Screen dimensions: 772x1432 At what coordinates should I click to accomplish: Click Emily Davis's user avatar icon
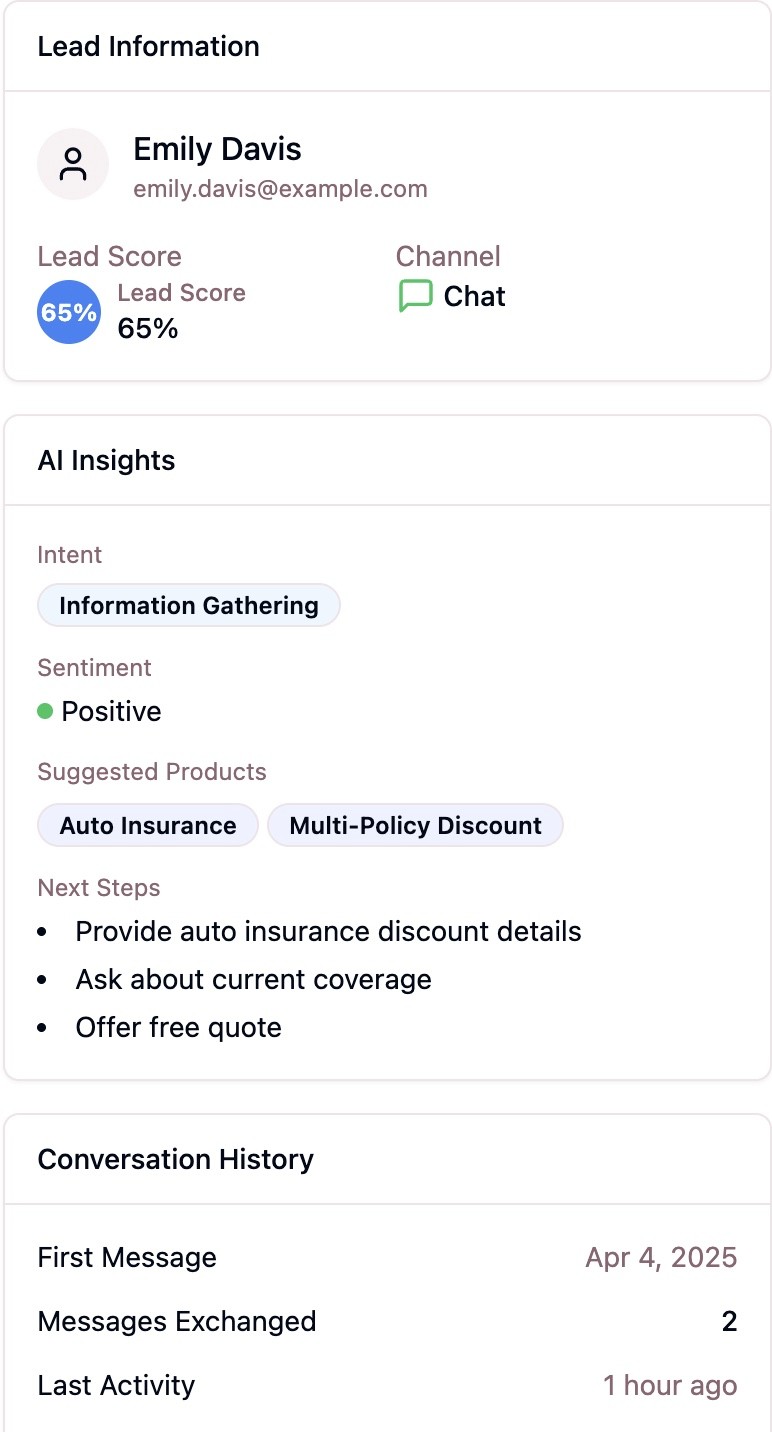click(x=73, y=164)
